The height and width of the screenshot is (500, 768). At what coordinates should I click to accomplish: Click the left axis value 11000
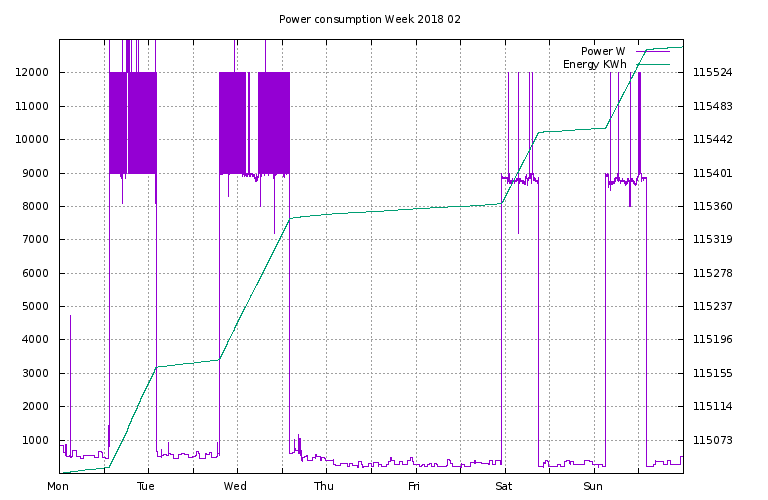32,106
